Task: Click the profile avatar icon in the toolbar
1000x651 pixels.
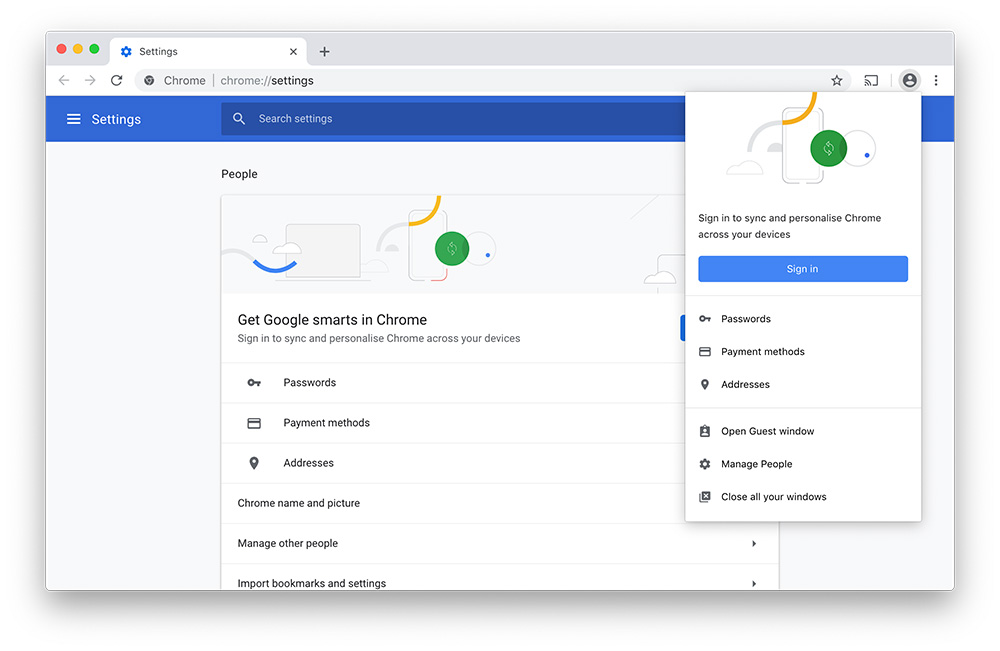Action: [909, 80]
